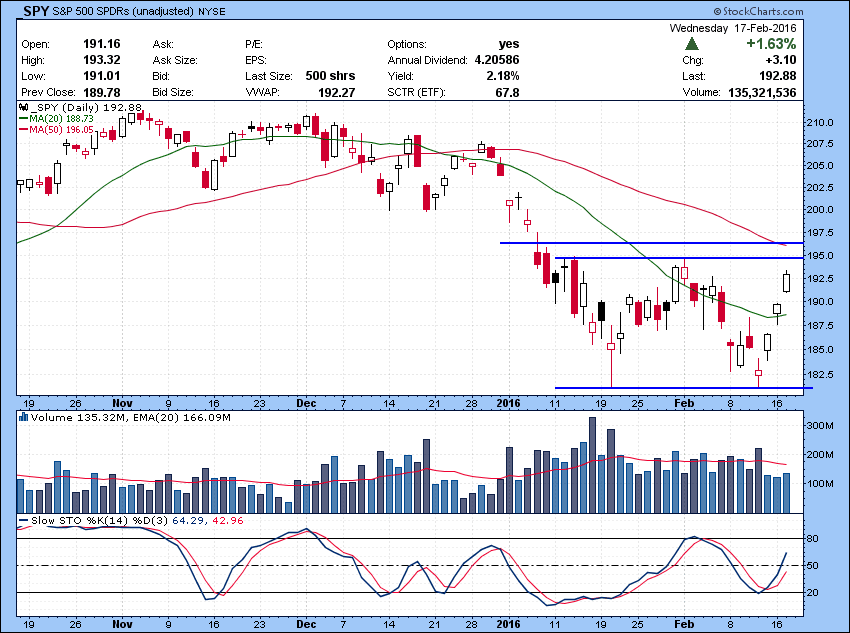The image size is (850, 633).
Task: Click the P/E label
Action: [x=254, y=44]
